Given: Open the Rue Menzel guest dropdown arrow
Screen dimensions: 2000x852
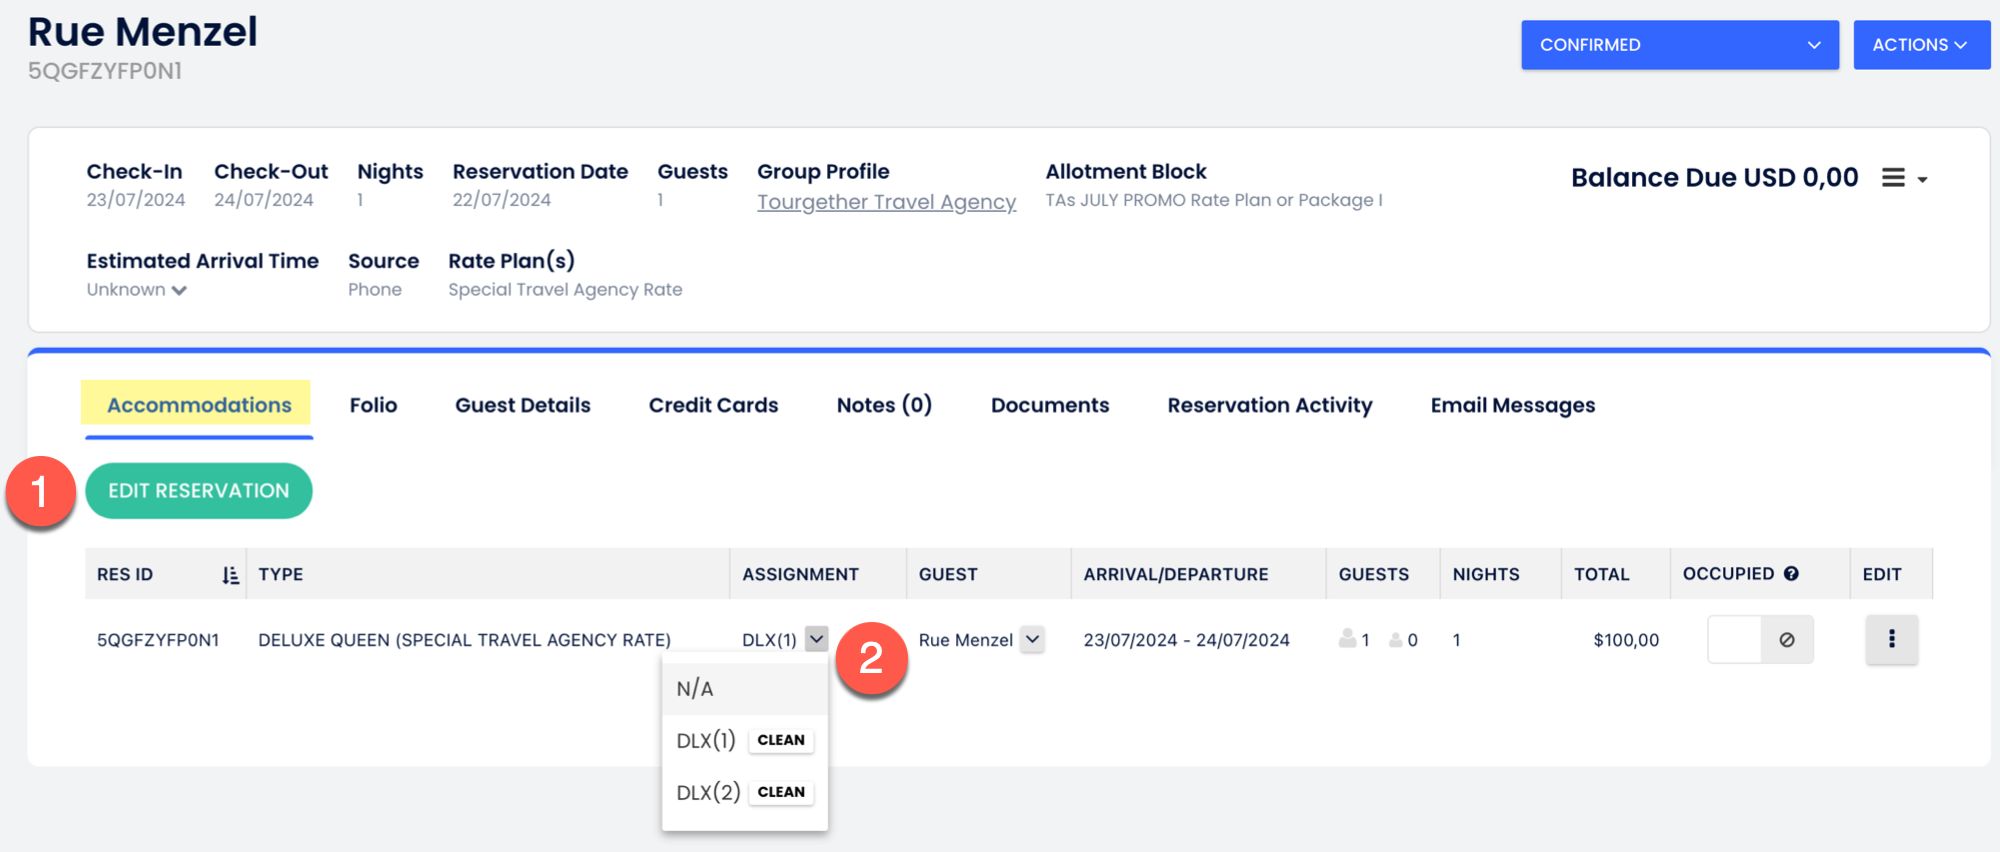Looking at the screenshot, I should point(1033,639).
